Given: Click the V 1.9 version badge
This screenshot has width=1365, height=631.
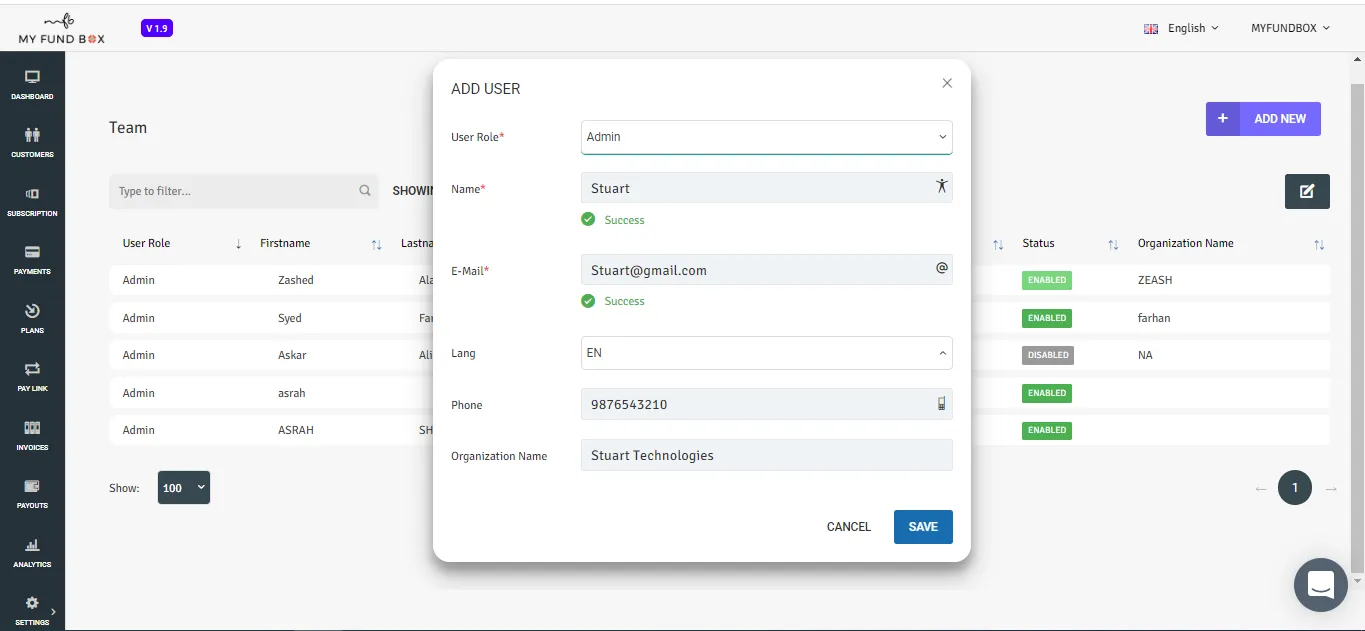Looking at the screenshot, I should [x=157, y=29].
